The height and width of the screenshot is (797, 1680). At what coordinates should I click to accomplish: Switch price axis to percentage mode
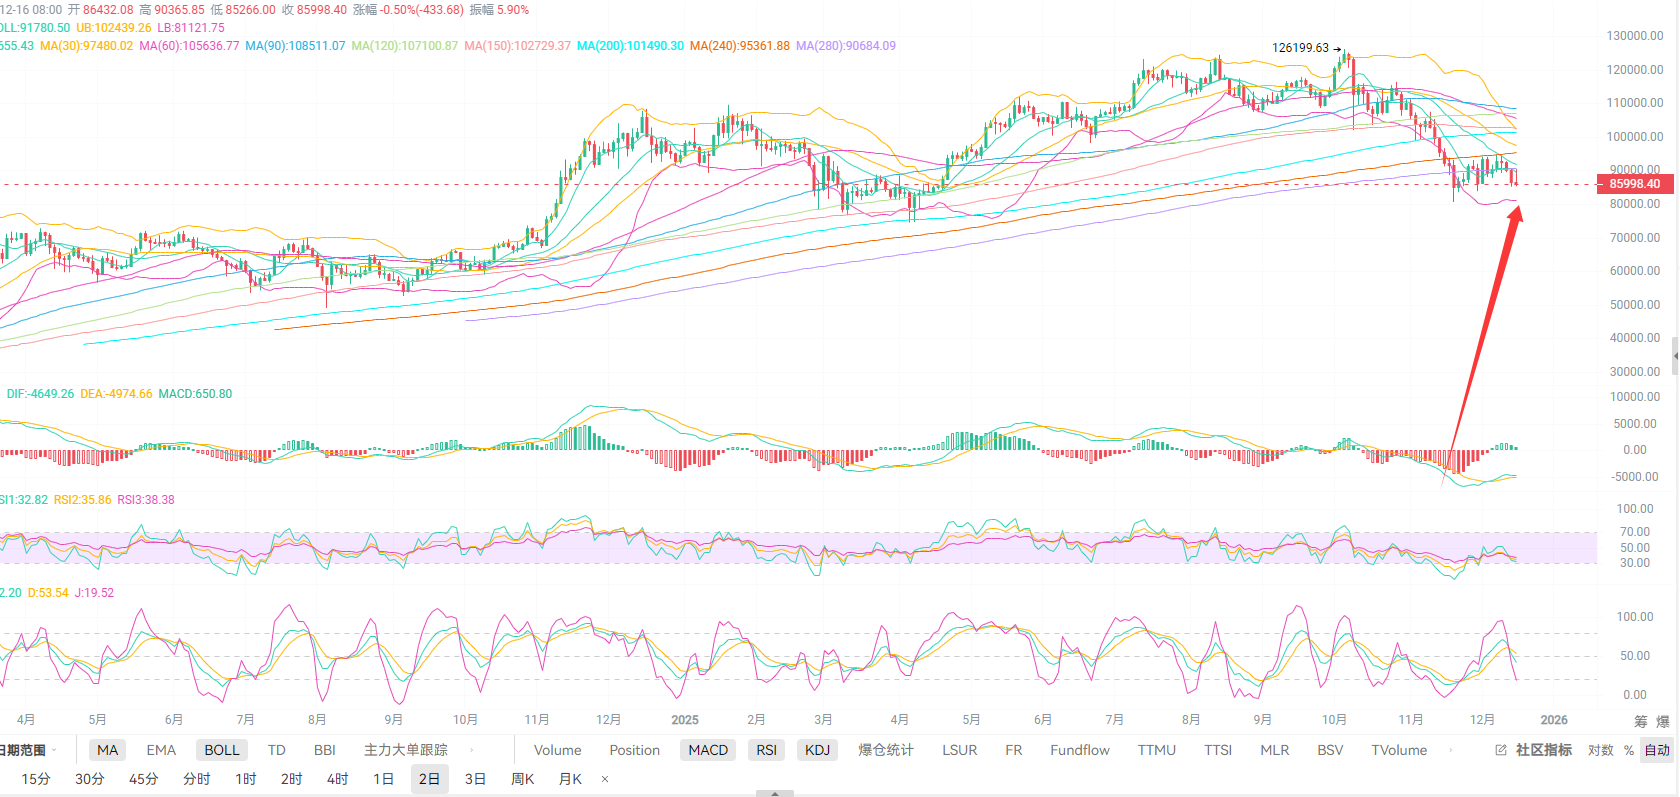tap(1629, 750)
